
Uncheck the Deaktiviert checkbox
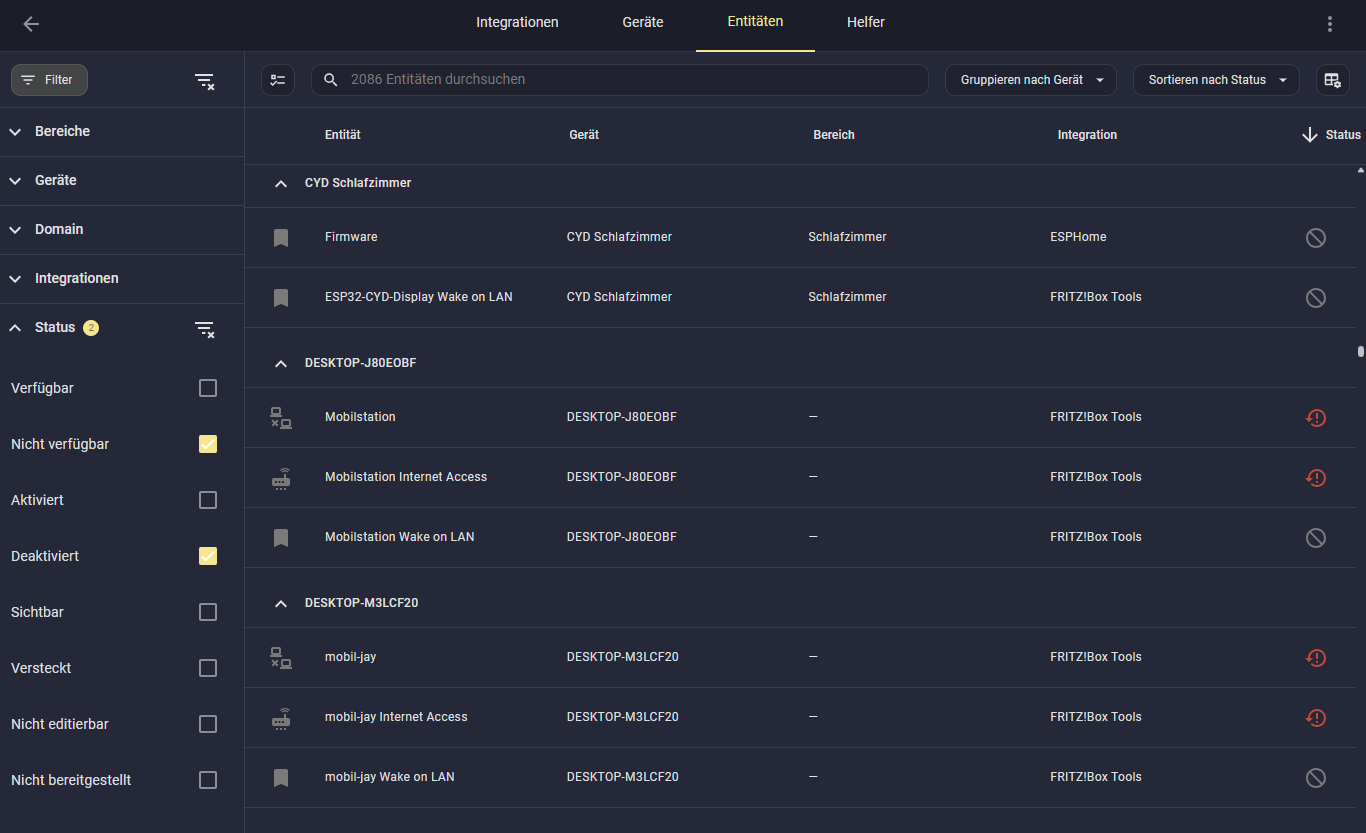click(208, 556)
